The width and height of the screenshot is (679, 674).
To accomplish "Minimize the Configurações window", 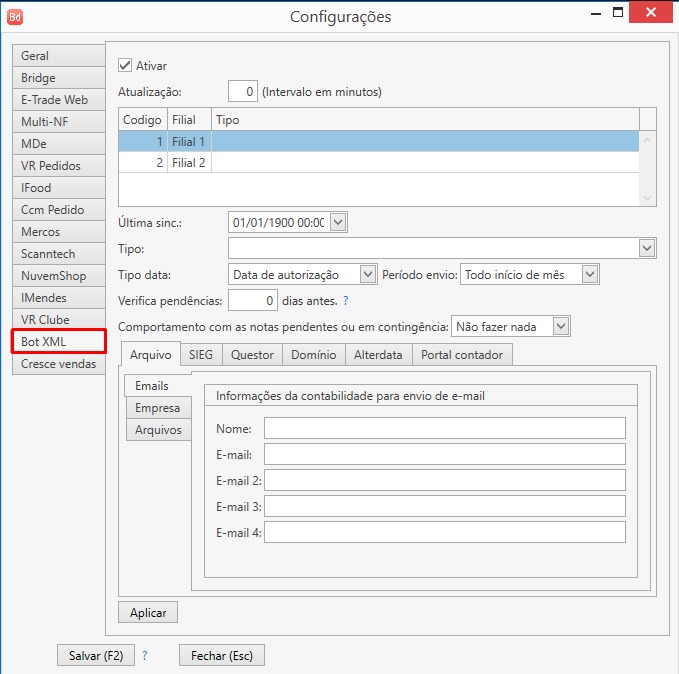I will (596, 13).
